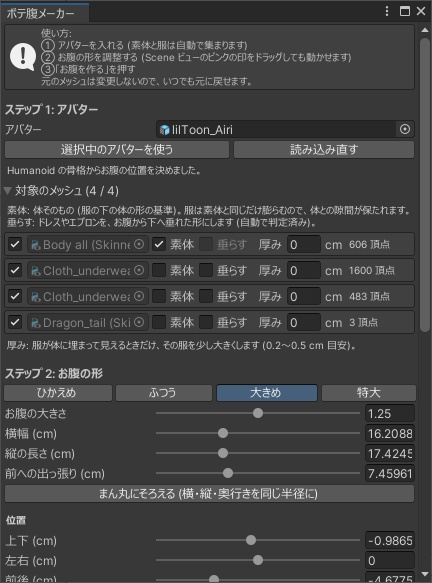Click the prefab cube icon beside lilToon_Airi

pyautogui.click(x=164, y=130)
